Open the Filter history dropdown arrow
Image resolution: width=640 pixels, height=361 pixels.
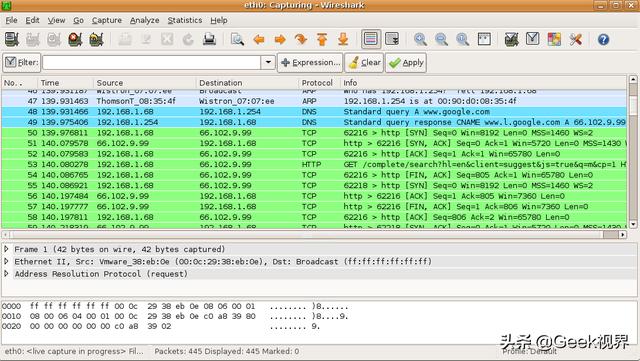click(x=268, y=62)
